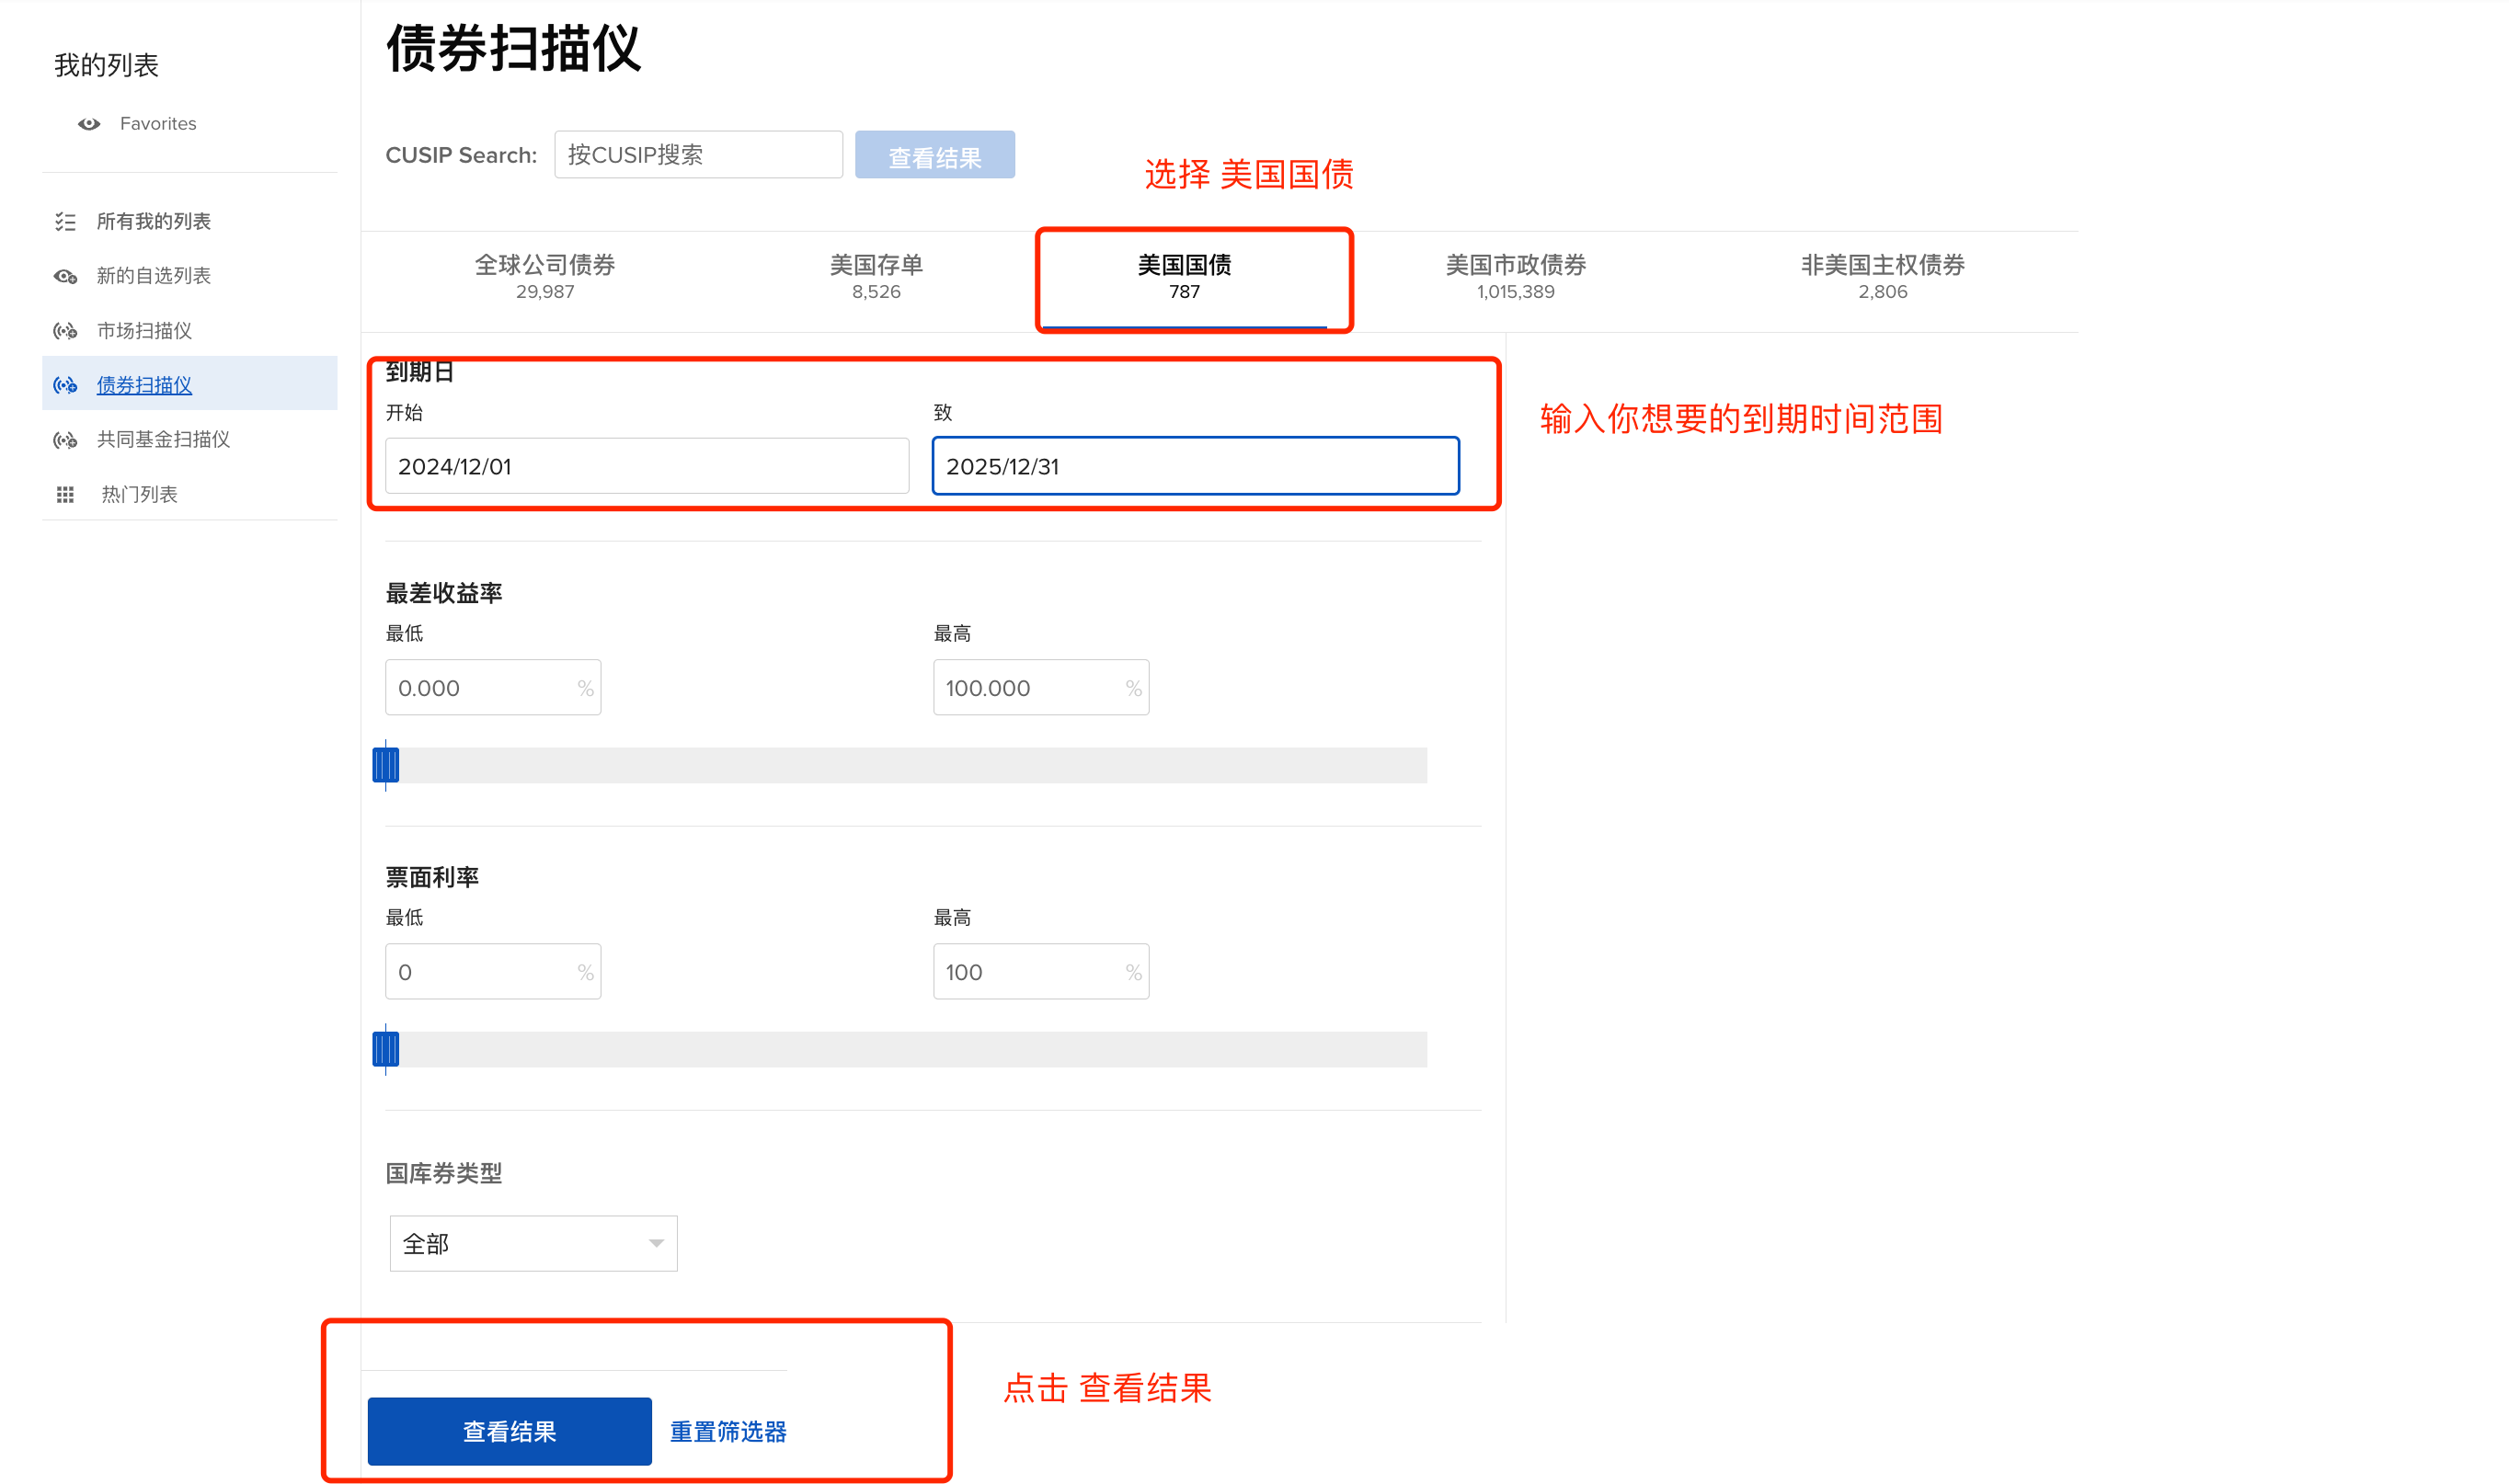Switch to 非美国主权债券 tab
The image size is (2509, 1484).
point(1883,277)
